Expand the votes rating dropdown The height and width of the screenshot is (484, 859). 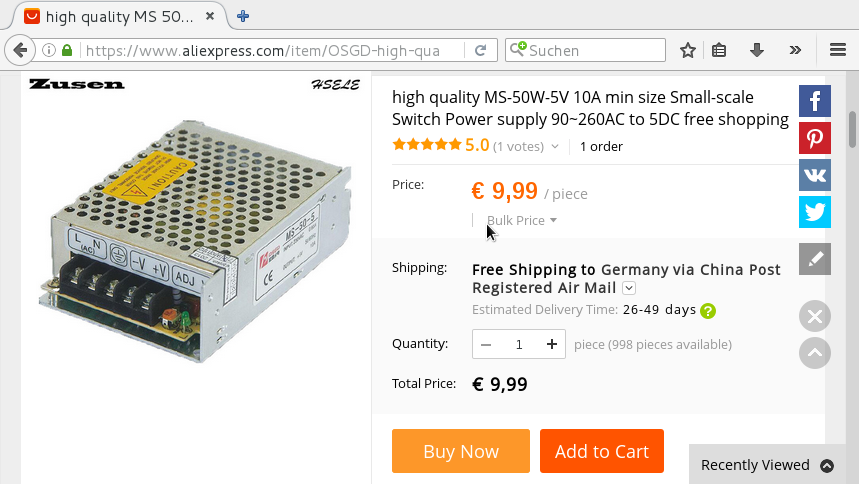[555, 147]
